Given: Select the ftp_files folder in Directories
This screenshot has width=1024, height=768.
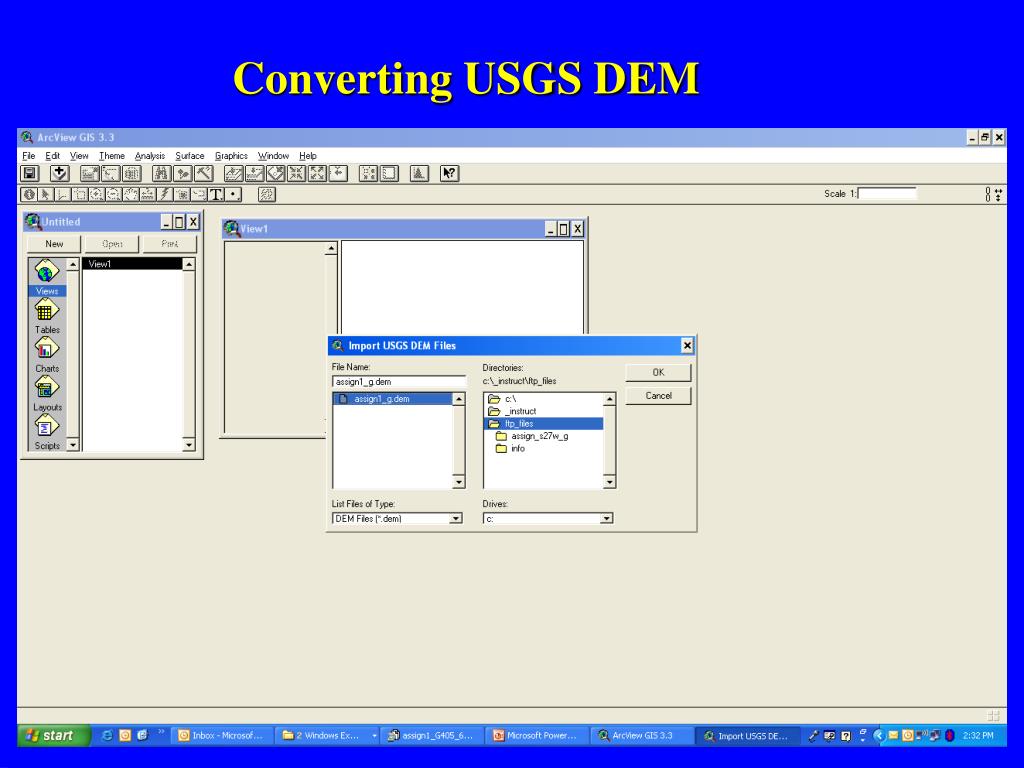Looking at the screenshot, I should (x=544, y=424).
